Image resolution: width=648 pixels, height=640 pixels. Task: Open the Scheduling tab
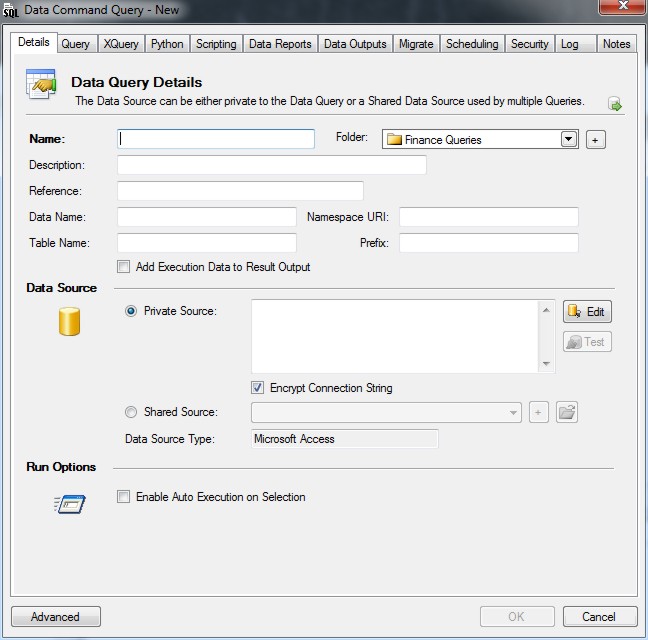(472, 44)
